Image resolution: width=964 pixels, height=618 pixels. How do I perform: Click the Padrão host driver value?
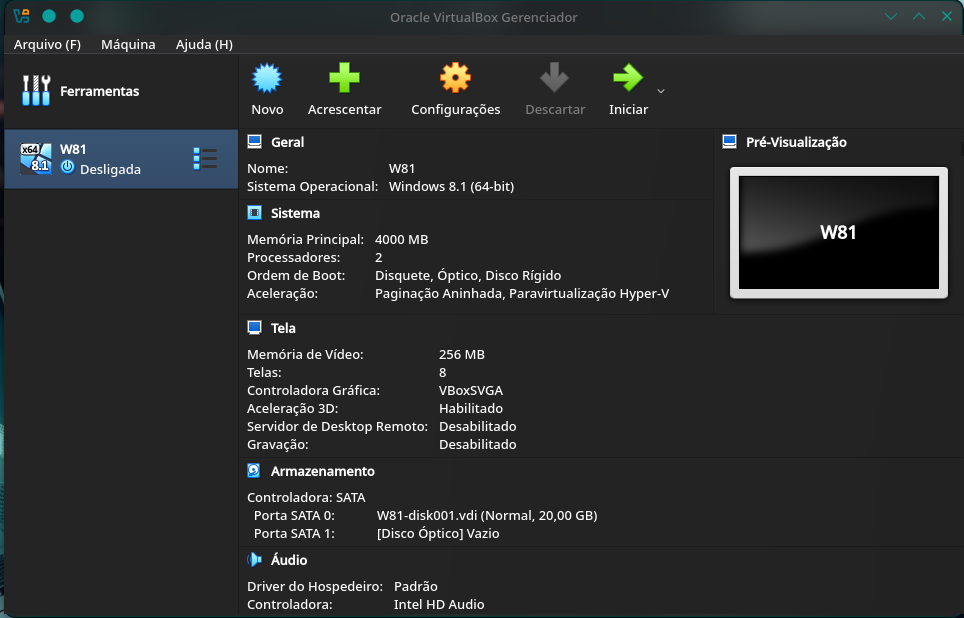(416, 587)
